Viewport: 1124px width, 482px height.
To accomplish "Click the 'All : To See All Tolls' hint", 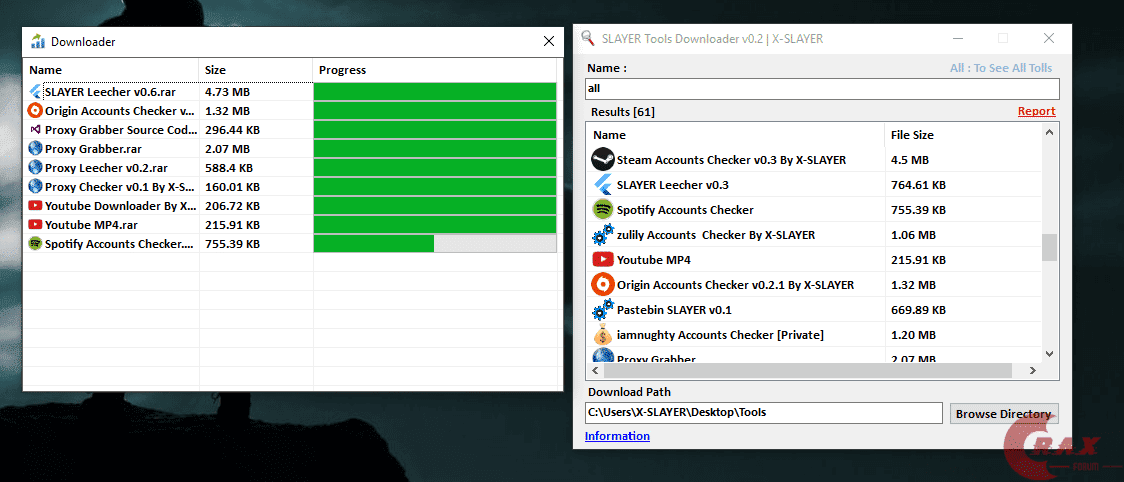I will 1001,68.
